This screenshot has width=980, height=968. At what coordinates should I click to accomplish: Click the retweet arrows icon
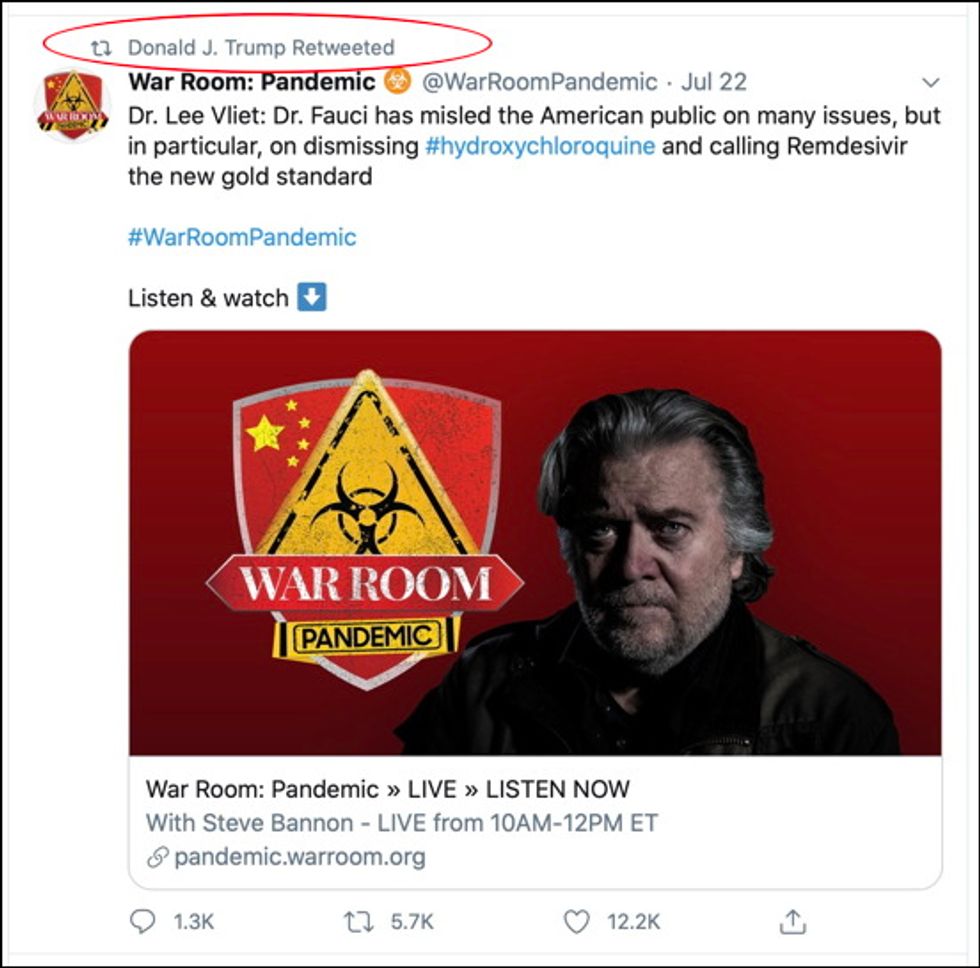pyautogui.click(x=359, y=921)
